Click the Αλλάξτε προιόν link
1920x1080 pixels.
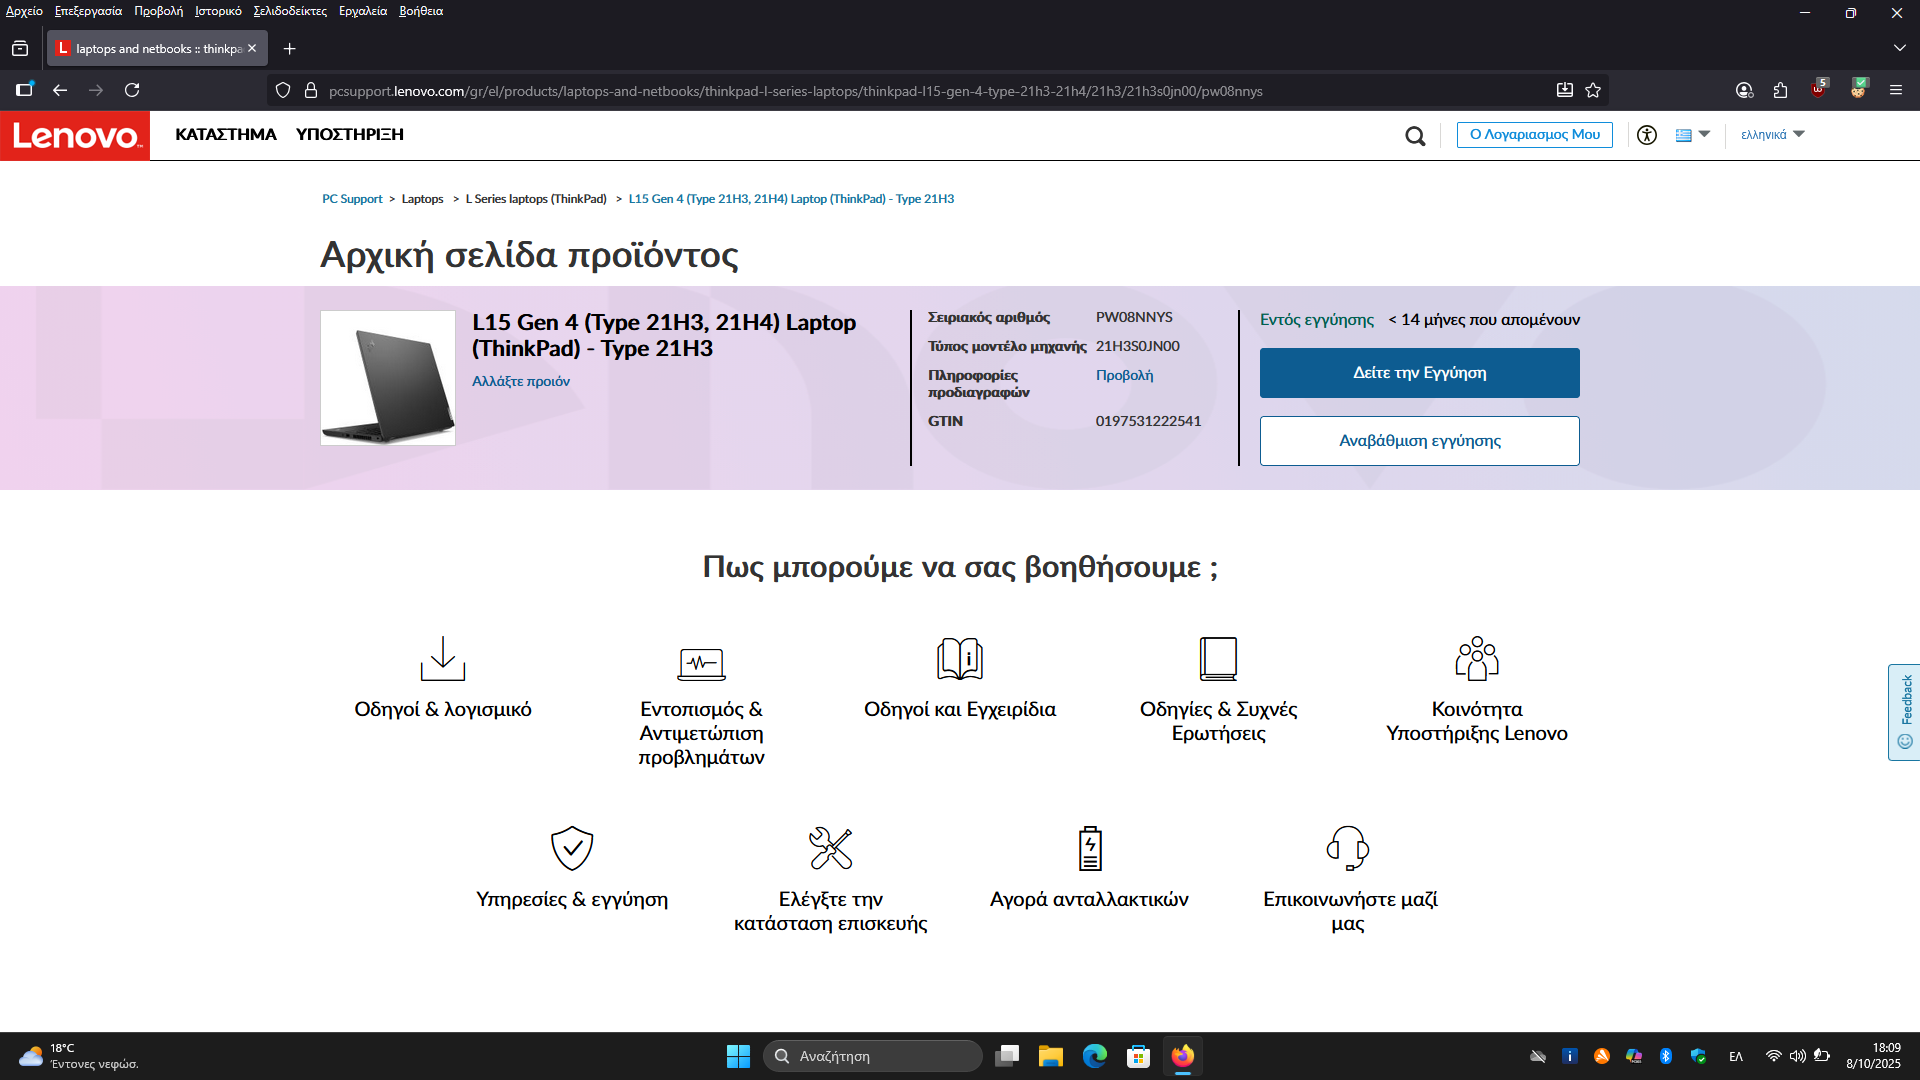[x=521, y=382]
